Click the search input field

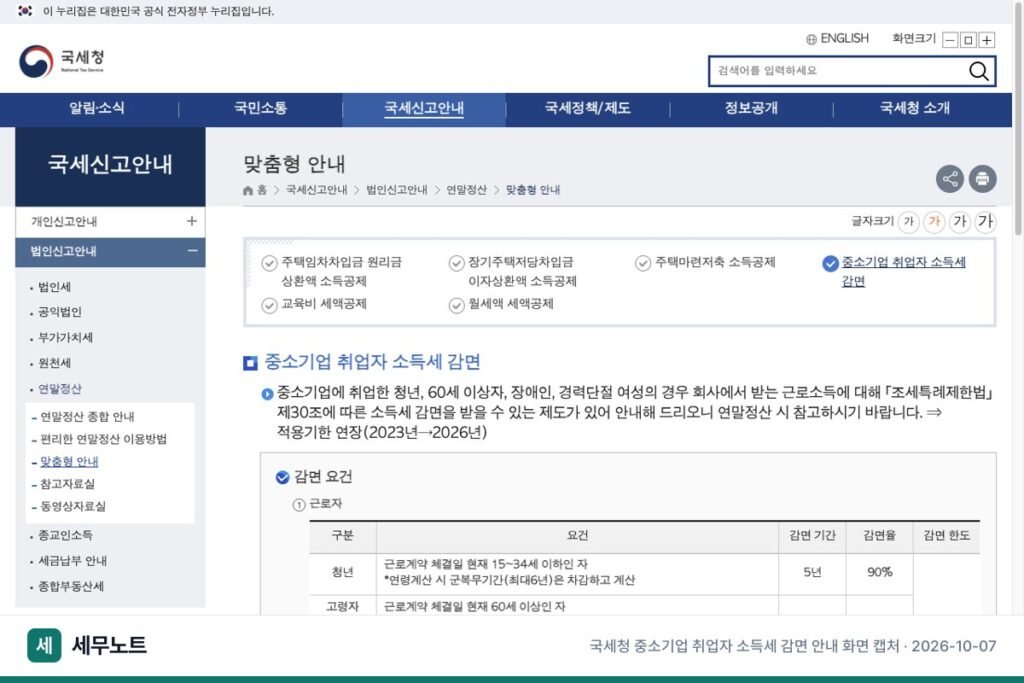pyautogui.click(x=839, y=71)
